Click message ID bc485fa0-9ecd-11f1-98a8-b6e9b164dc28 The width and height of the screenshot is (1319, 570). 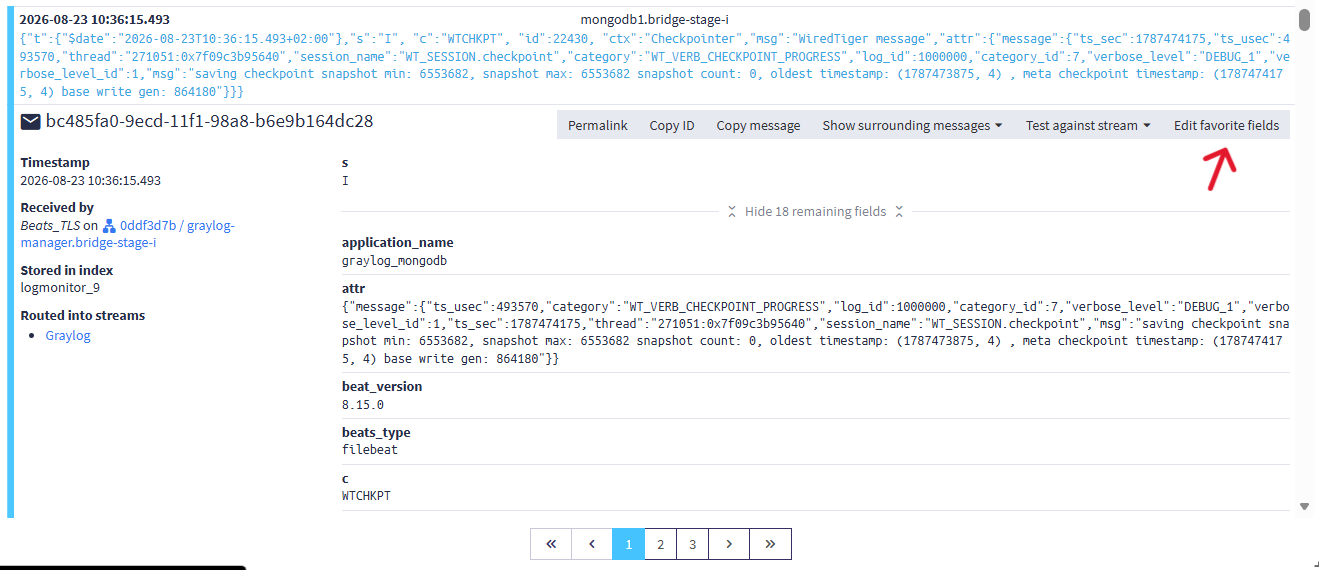point(210,122)
